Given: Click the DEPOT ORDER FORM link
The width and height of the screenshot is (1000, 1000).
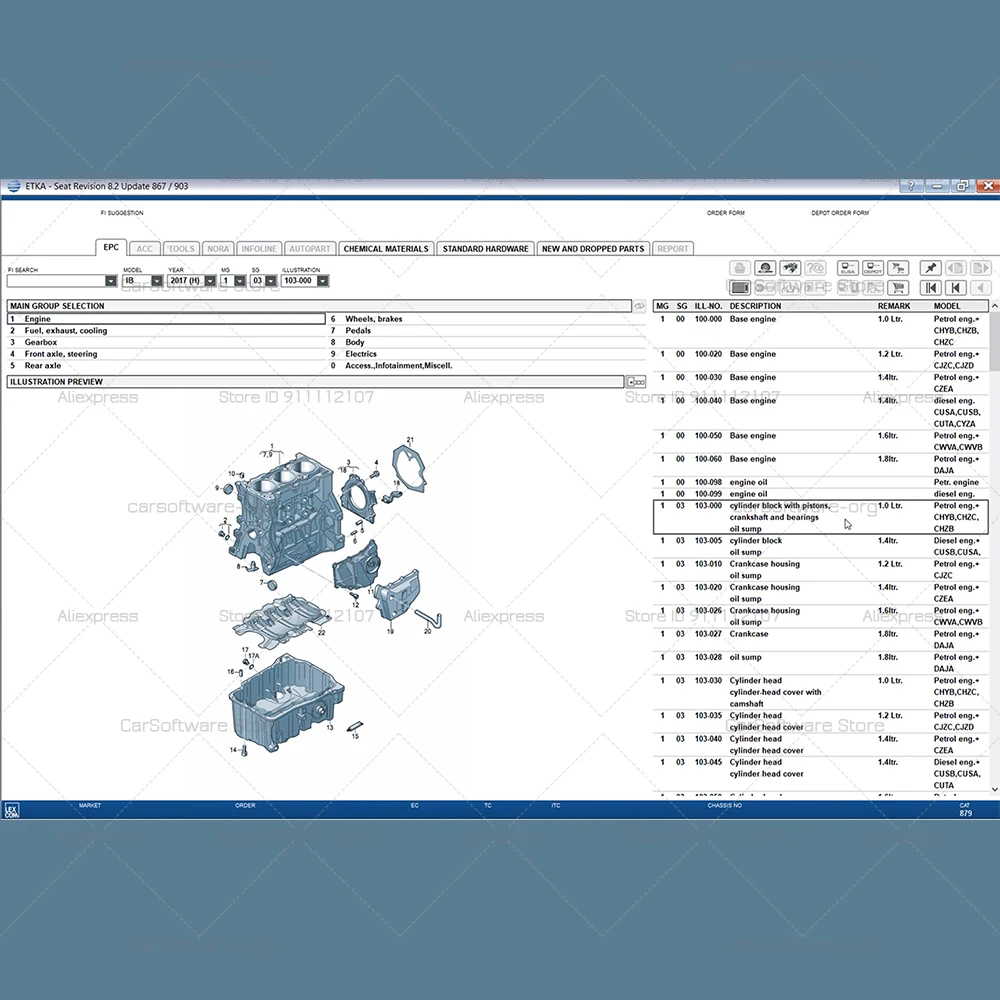Looking at the screenshot, I should (840, 213).
